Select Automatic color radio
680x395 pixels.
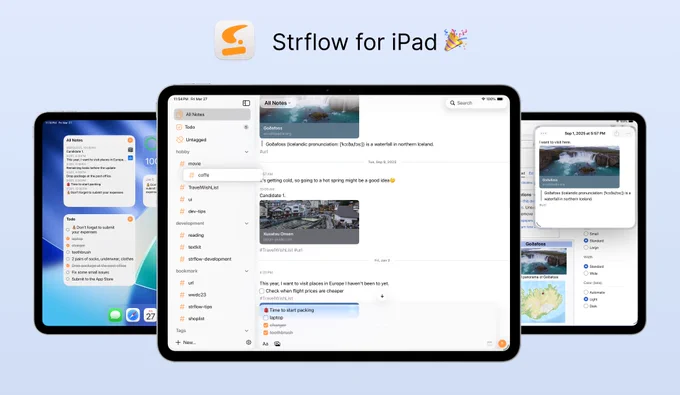586,292
